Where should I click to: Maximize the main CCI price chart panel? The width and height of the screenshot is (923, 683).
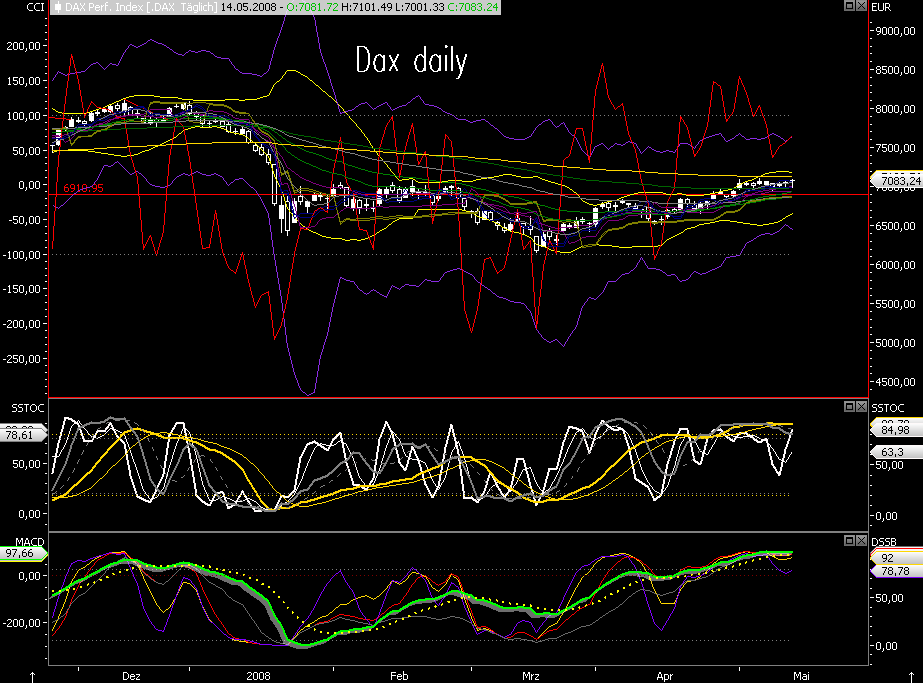click(849, 6)
